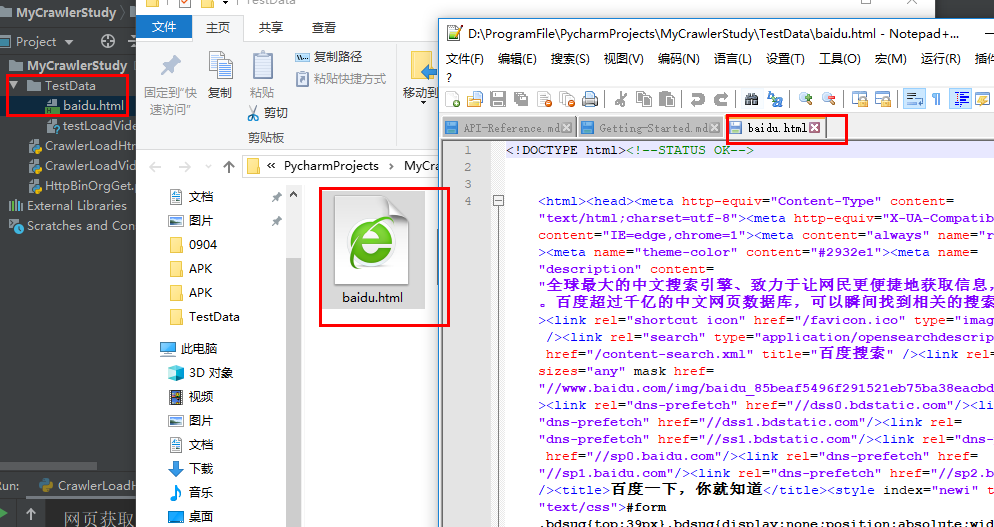Click the Synchronize vertical scrolling icon
This screenshot has height=527, width=994.
tap(860, 99)
